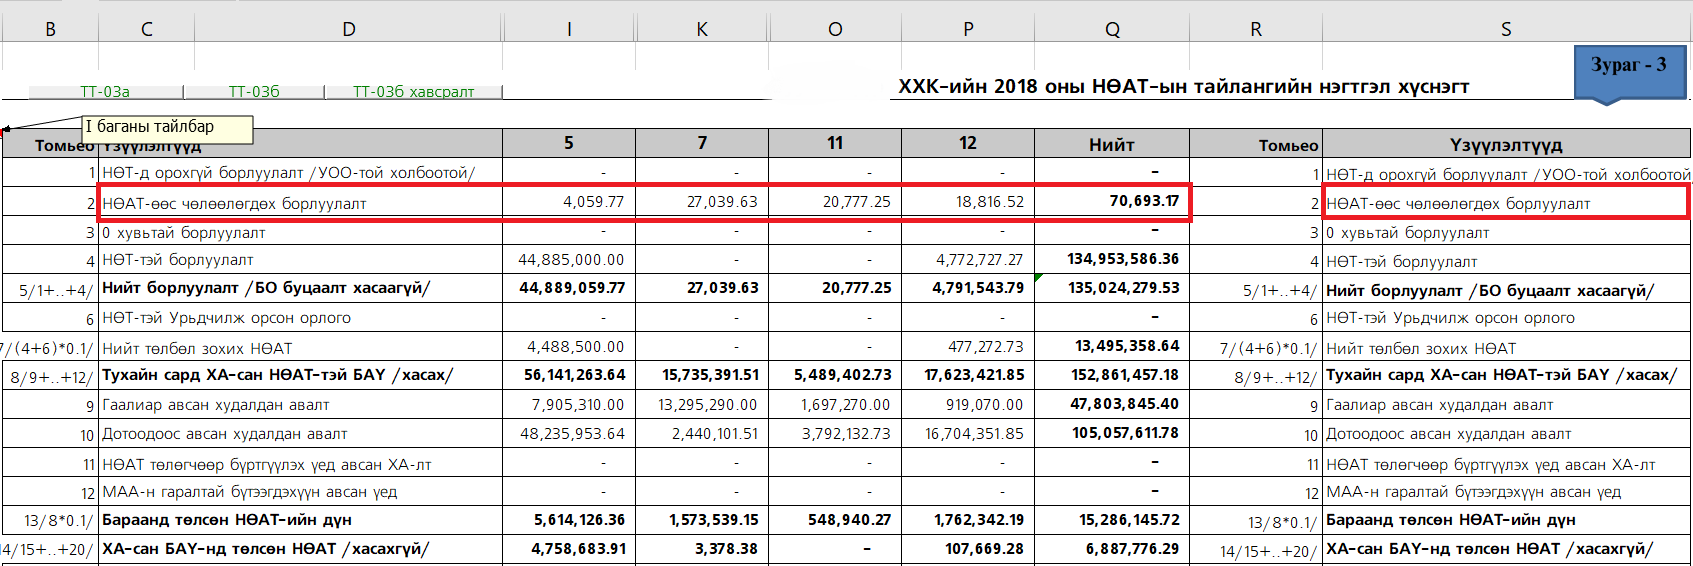Open the ТТ-03б хавсралт link
Image resolution: width=1693 pixels, height=566 pixels.
click(413, 92)
